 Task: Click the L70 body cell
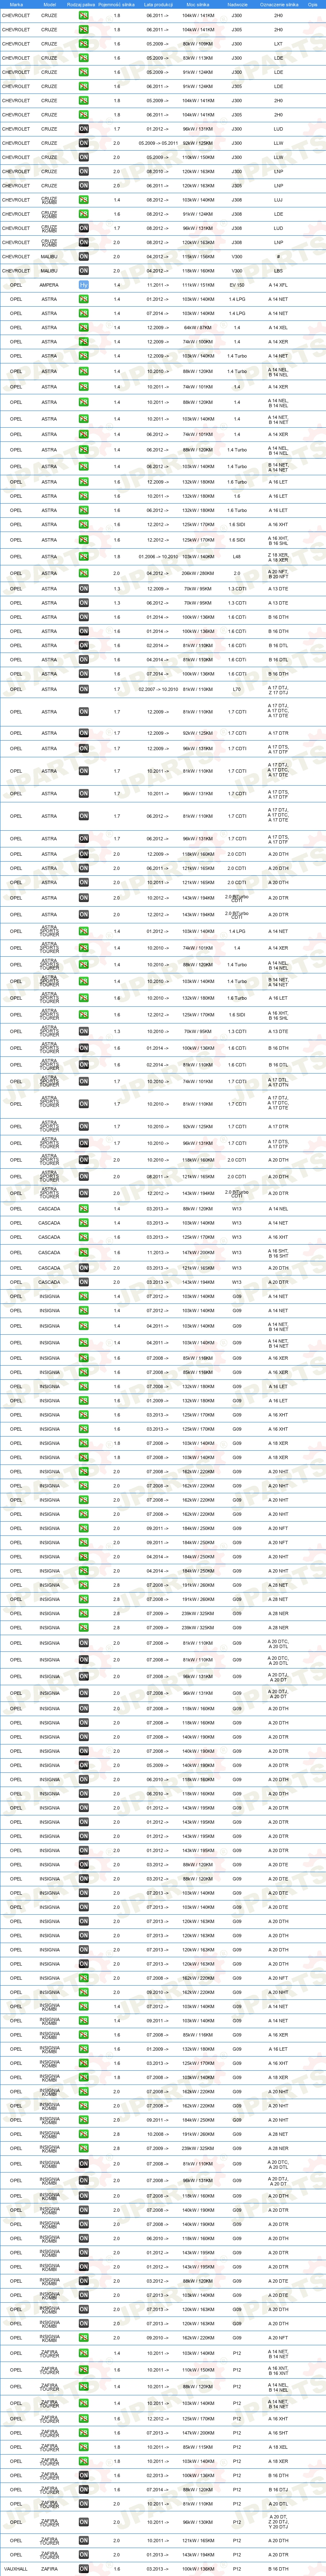[x=237, y=689]
